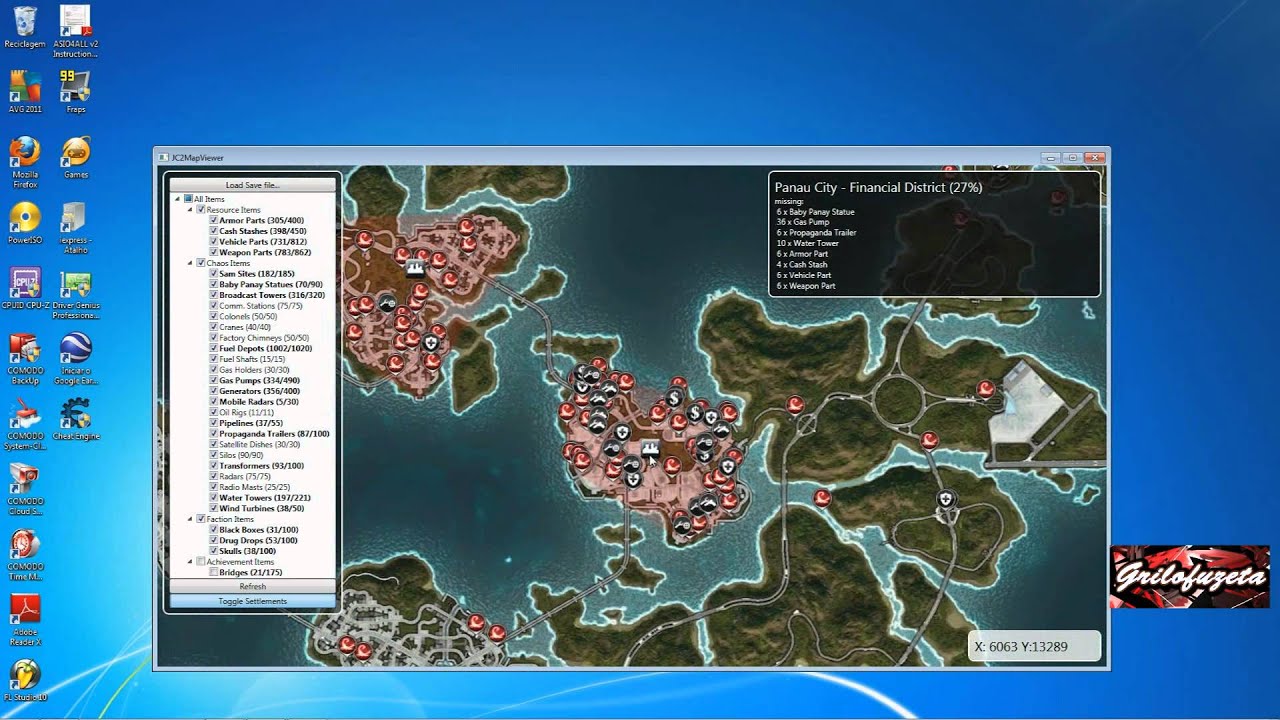The width and height of the screenshot is (1280, 720).
Task: Toggle the Faction Items checkbox
Action: coord(201,519)
